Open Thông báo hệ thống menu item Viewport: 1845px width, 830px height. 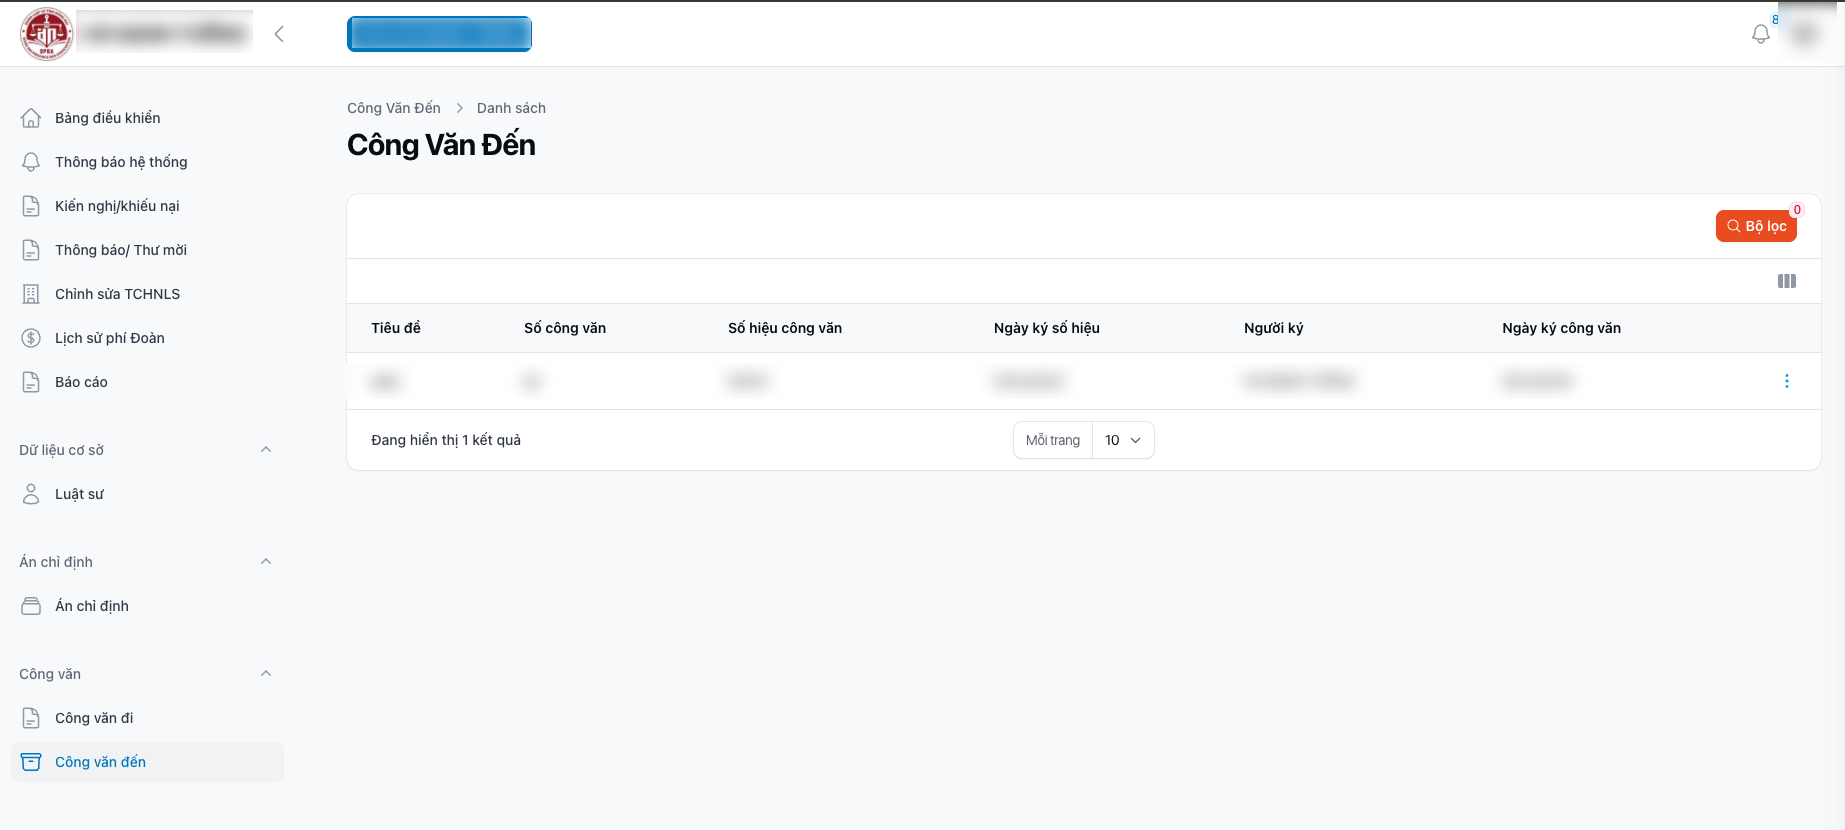121,162
